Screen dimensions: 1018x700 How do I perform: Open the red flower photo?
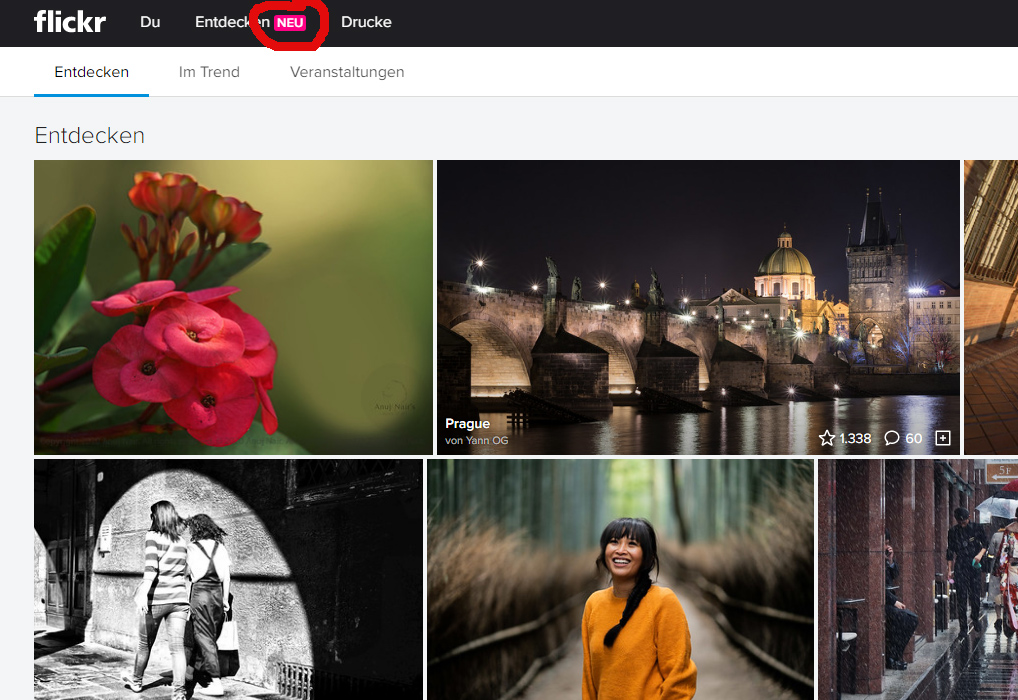233,307
